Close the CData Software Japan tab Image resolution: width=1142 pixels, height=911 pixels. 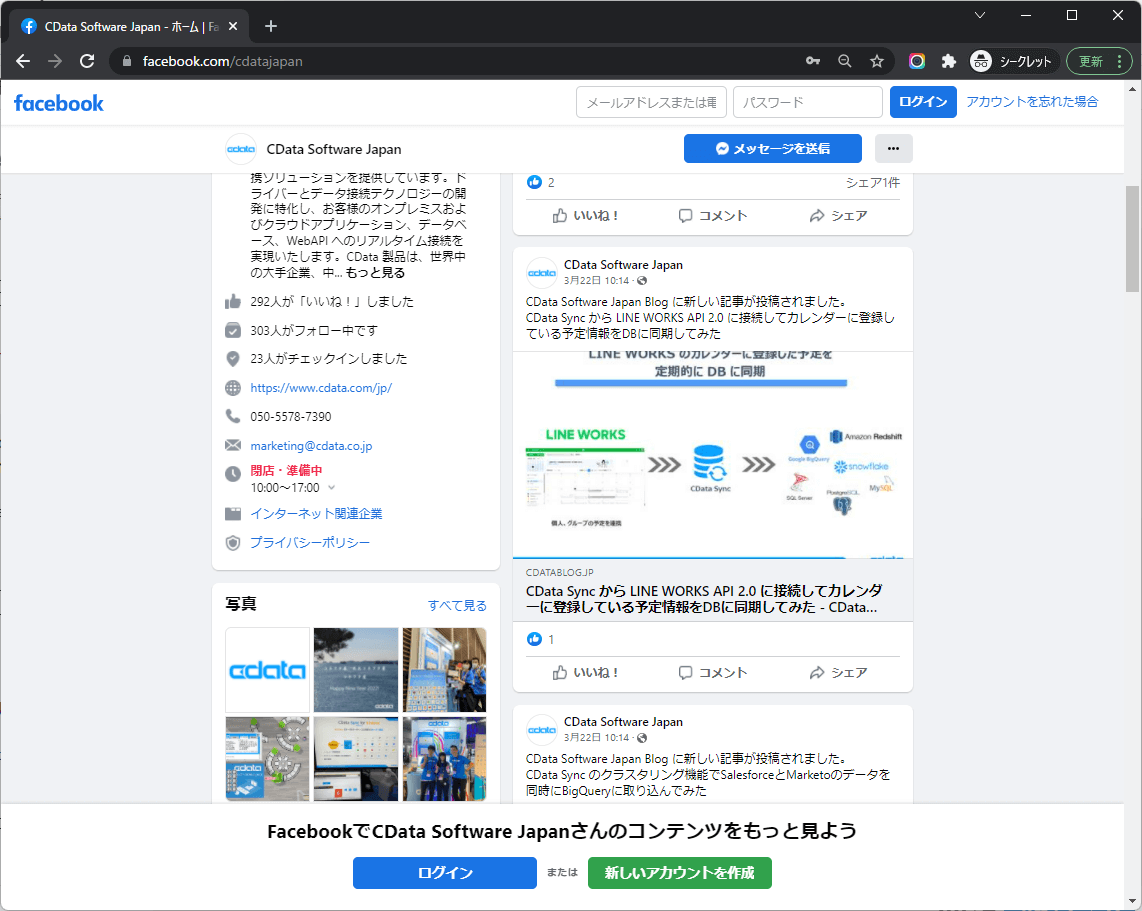(233, 26)
